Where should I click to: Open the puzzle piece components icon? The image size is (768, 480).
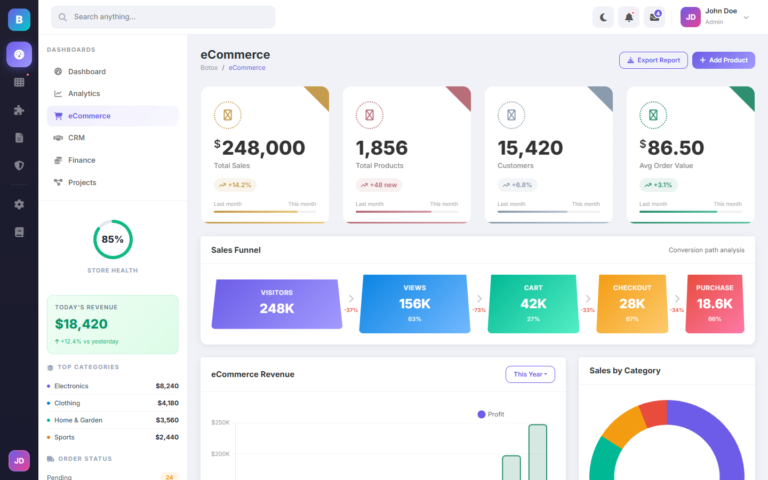(x=19, y=110)
